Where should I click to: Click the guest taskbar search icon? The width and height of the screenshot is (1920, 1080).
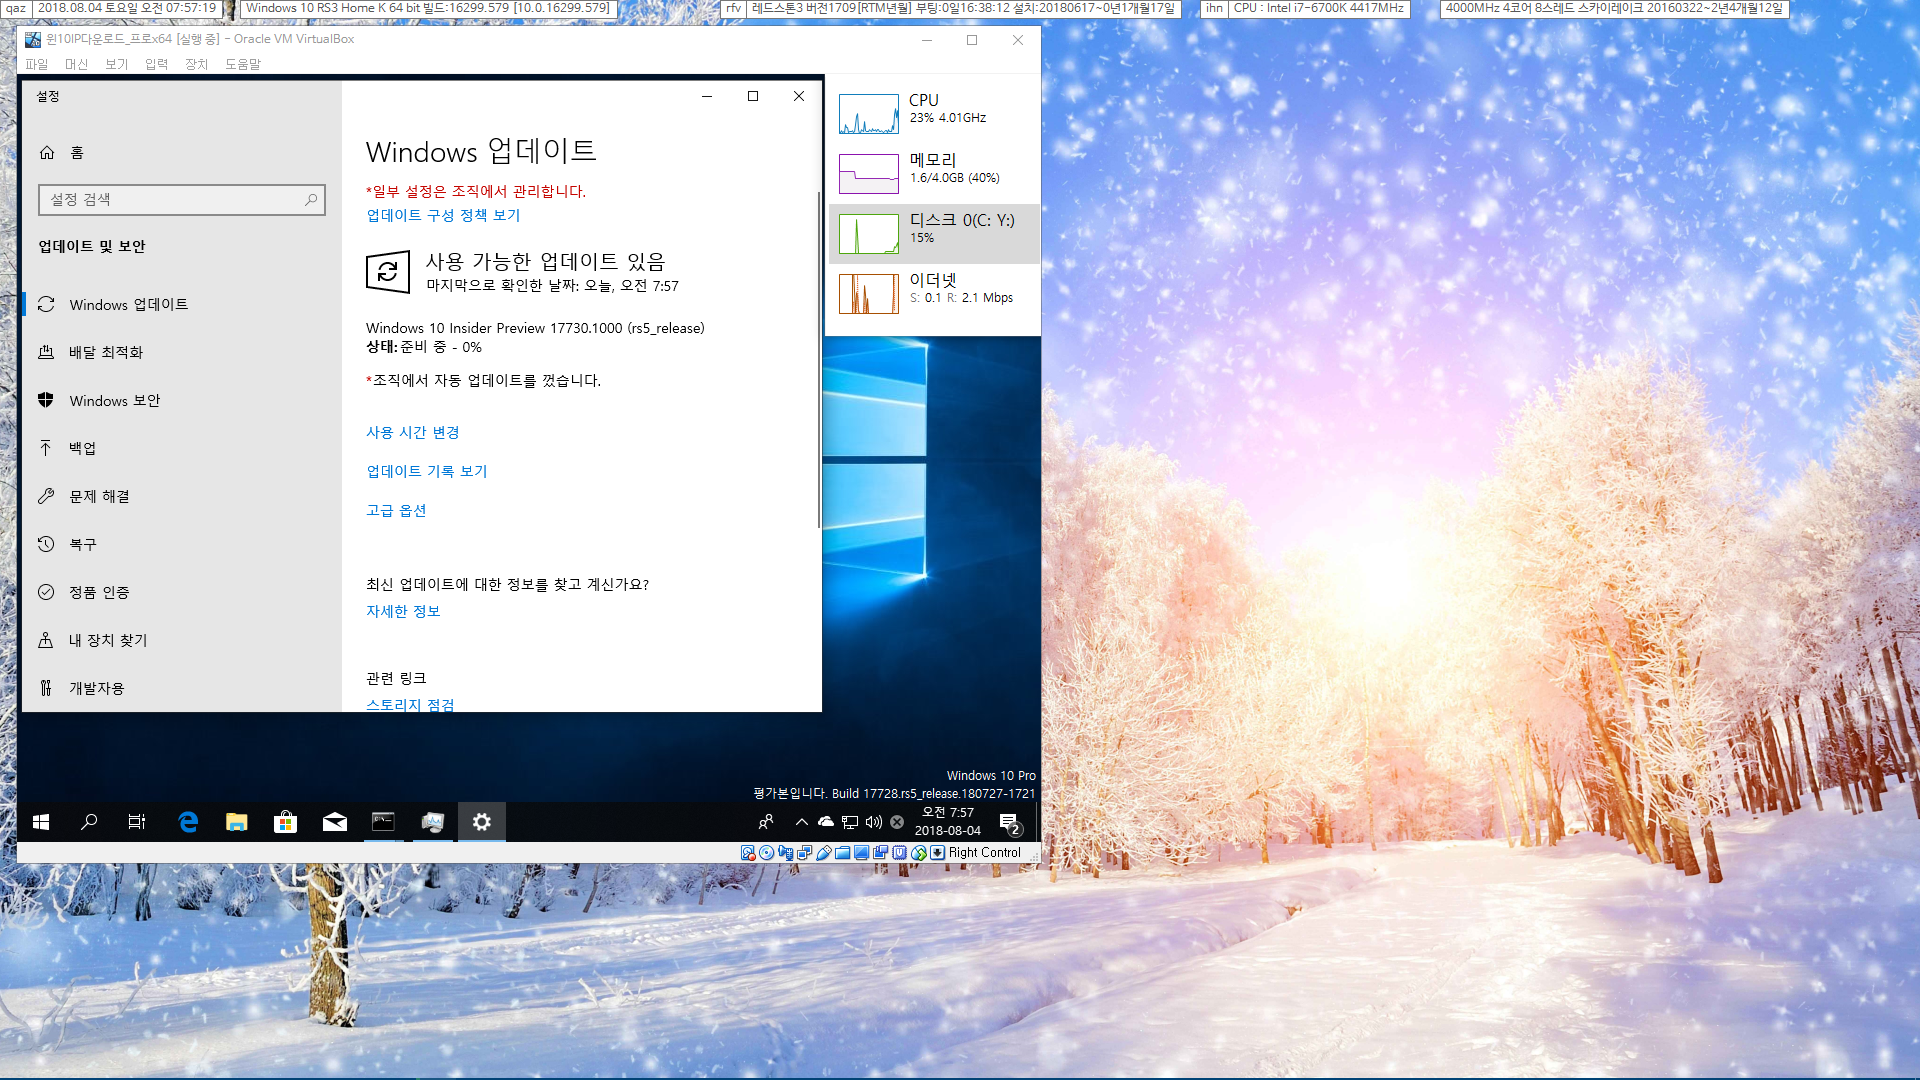click(89, 822)
